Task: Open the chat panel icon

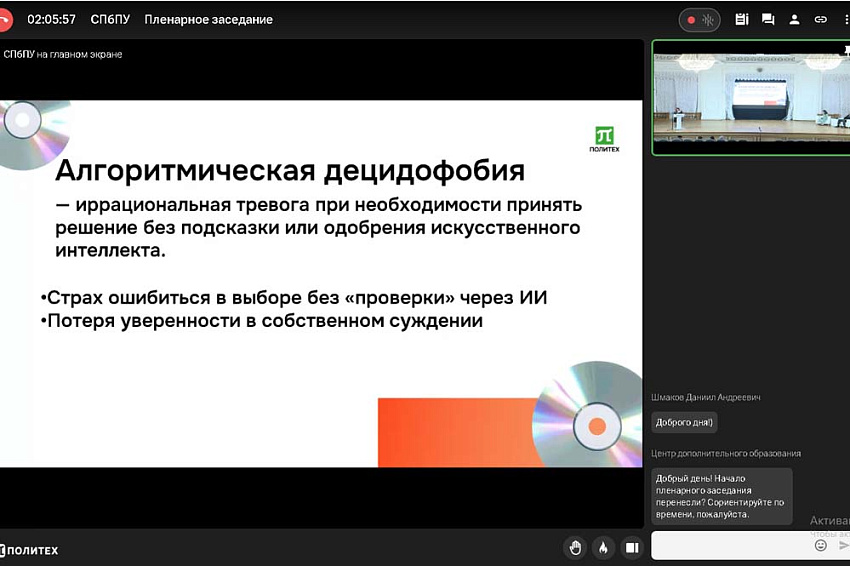Action: tap(768, 19)
